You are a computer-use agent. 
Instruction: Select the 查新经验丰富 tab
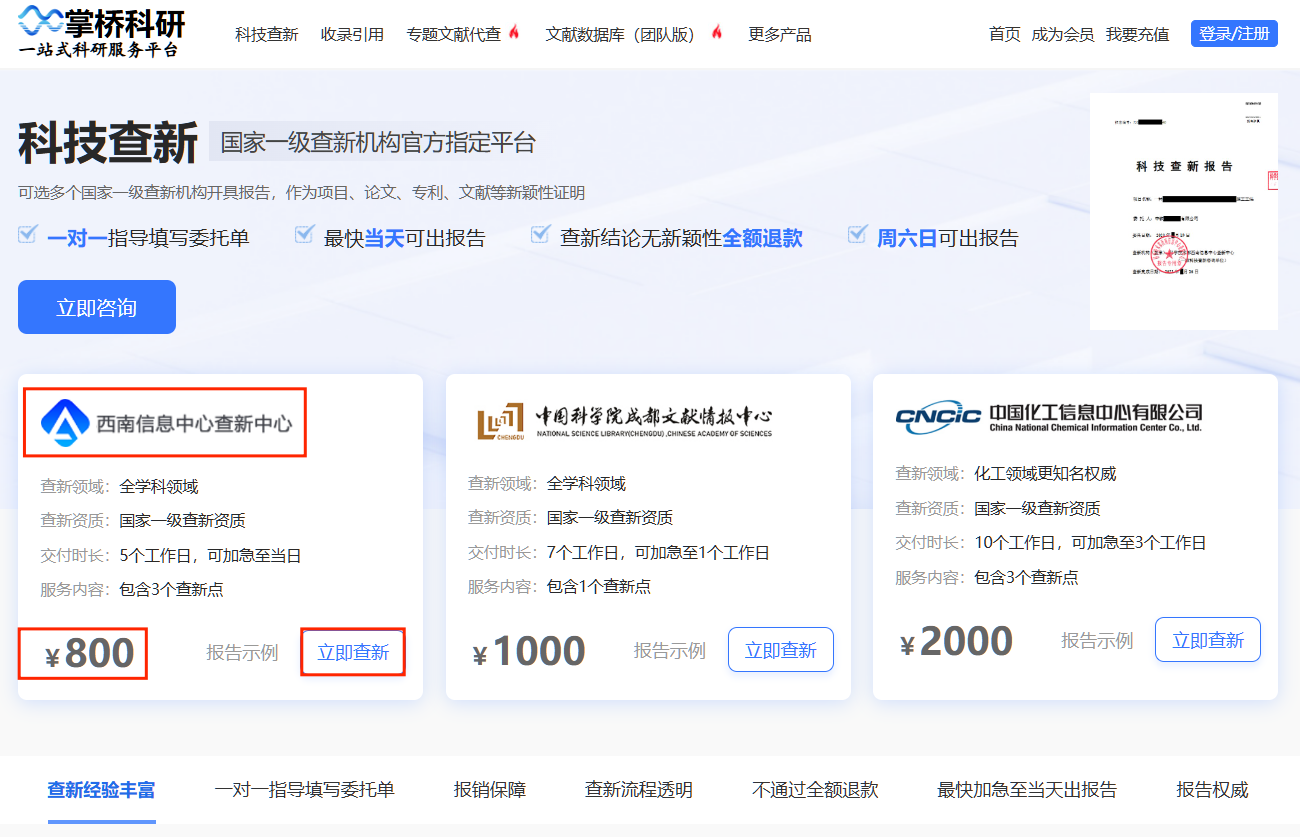coord(102,790)
